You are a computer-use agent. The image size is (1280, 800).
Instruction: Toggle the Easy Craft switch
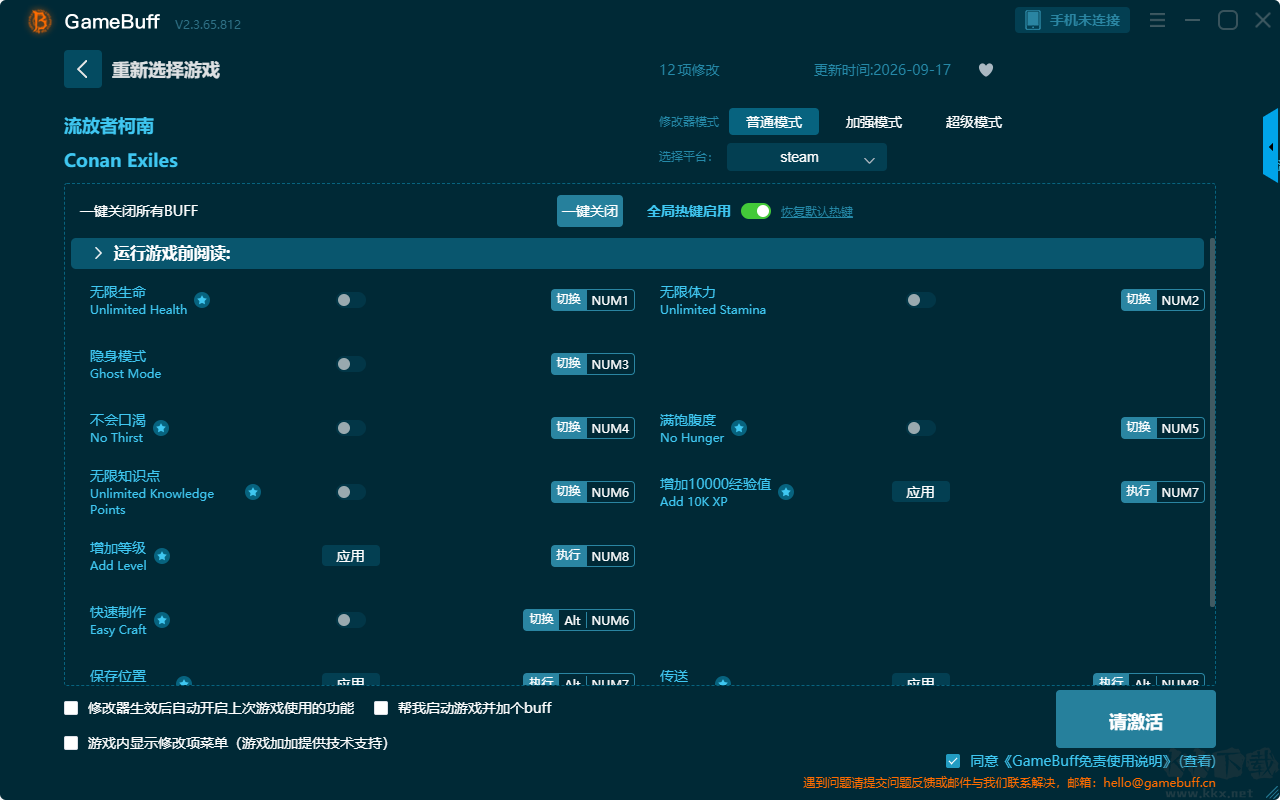350,620
